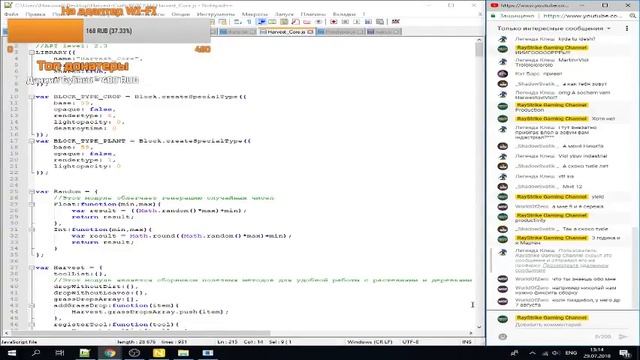Click the JavaScript file status entry
The image size is (640, 360).
click(19, 342)
